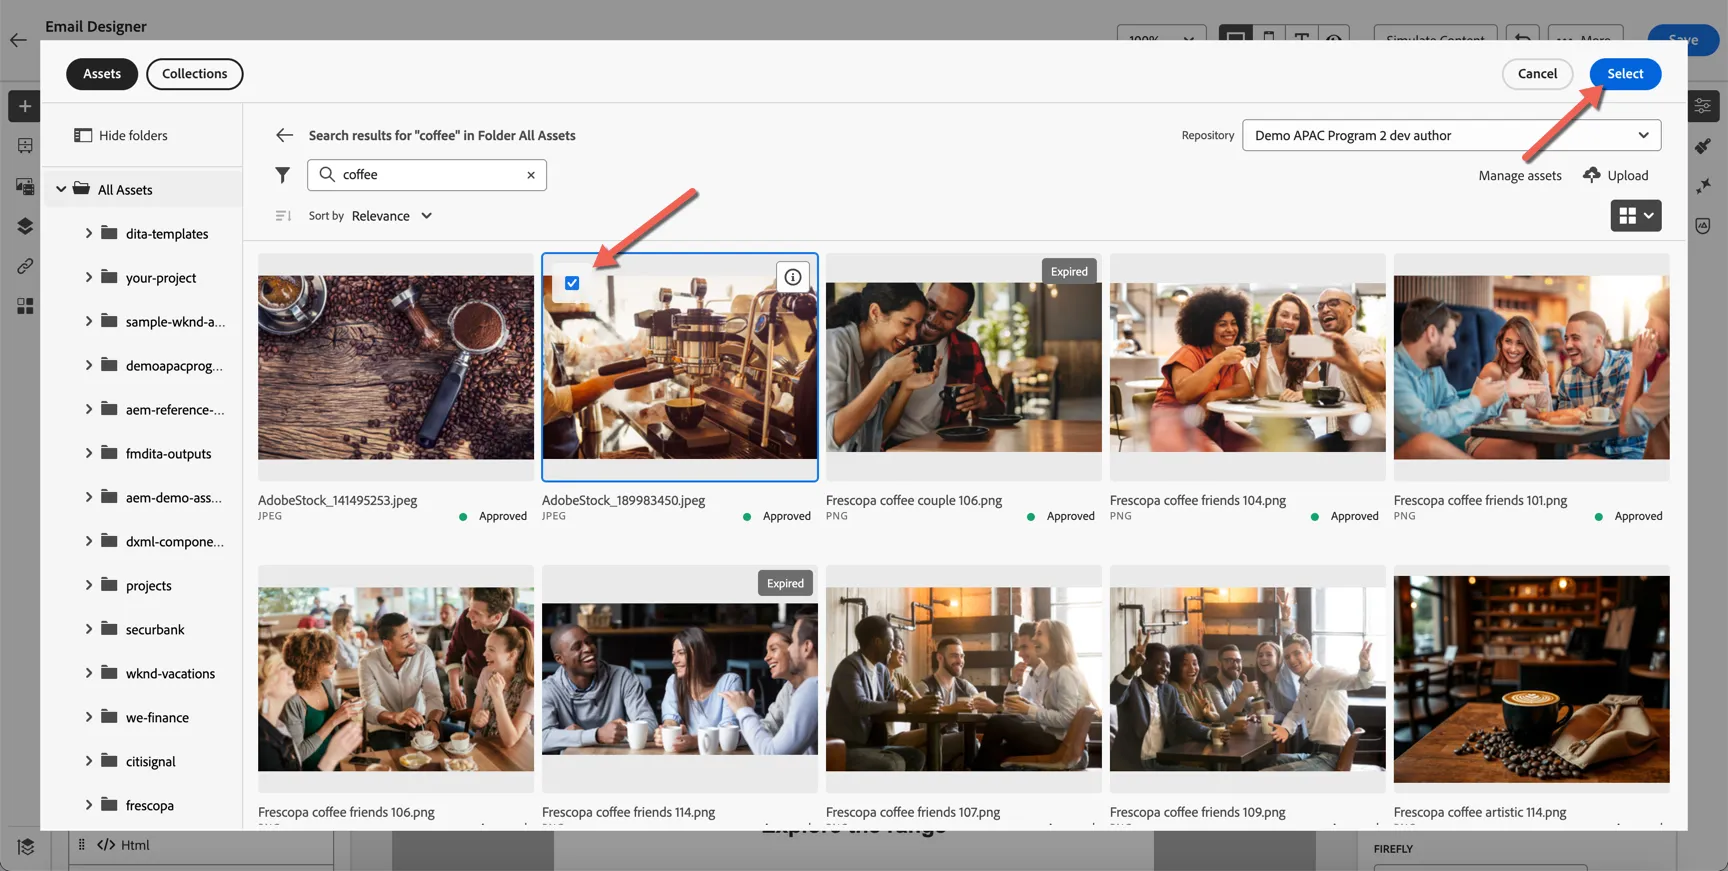Screen dimensions: 1728x871
Task: Open the grid view switcher dropdown
Action: pyautogui.click(x=1636, y=216)
